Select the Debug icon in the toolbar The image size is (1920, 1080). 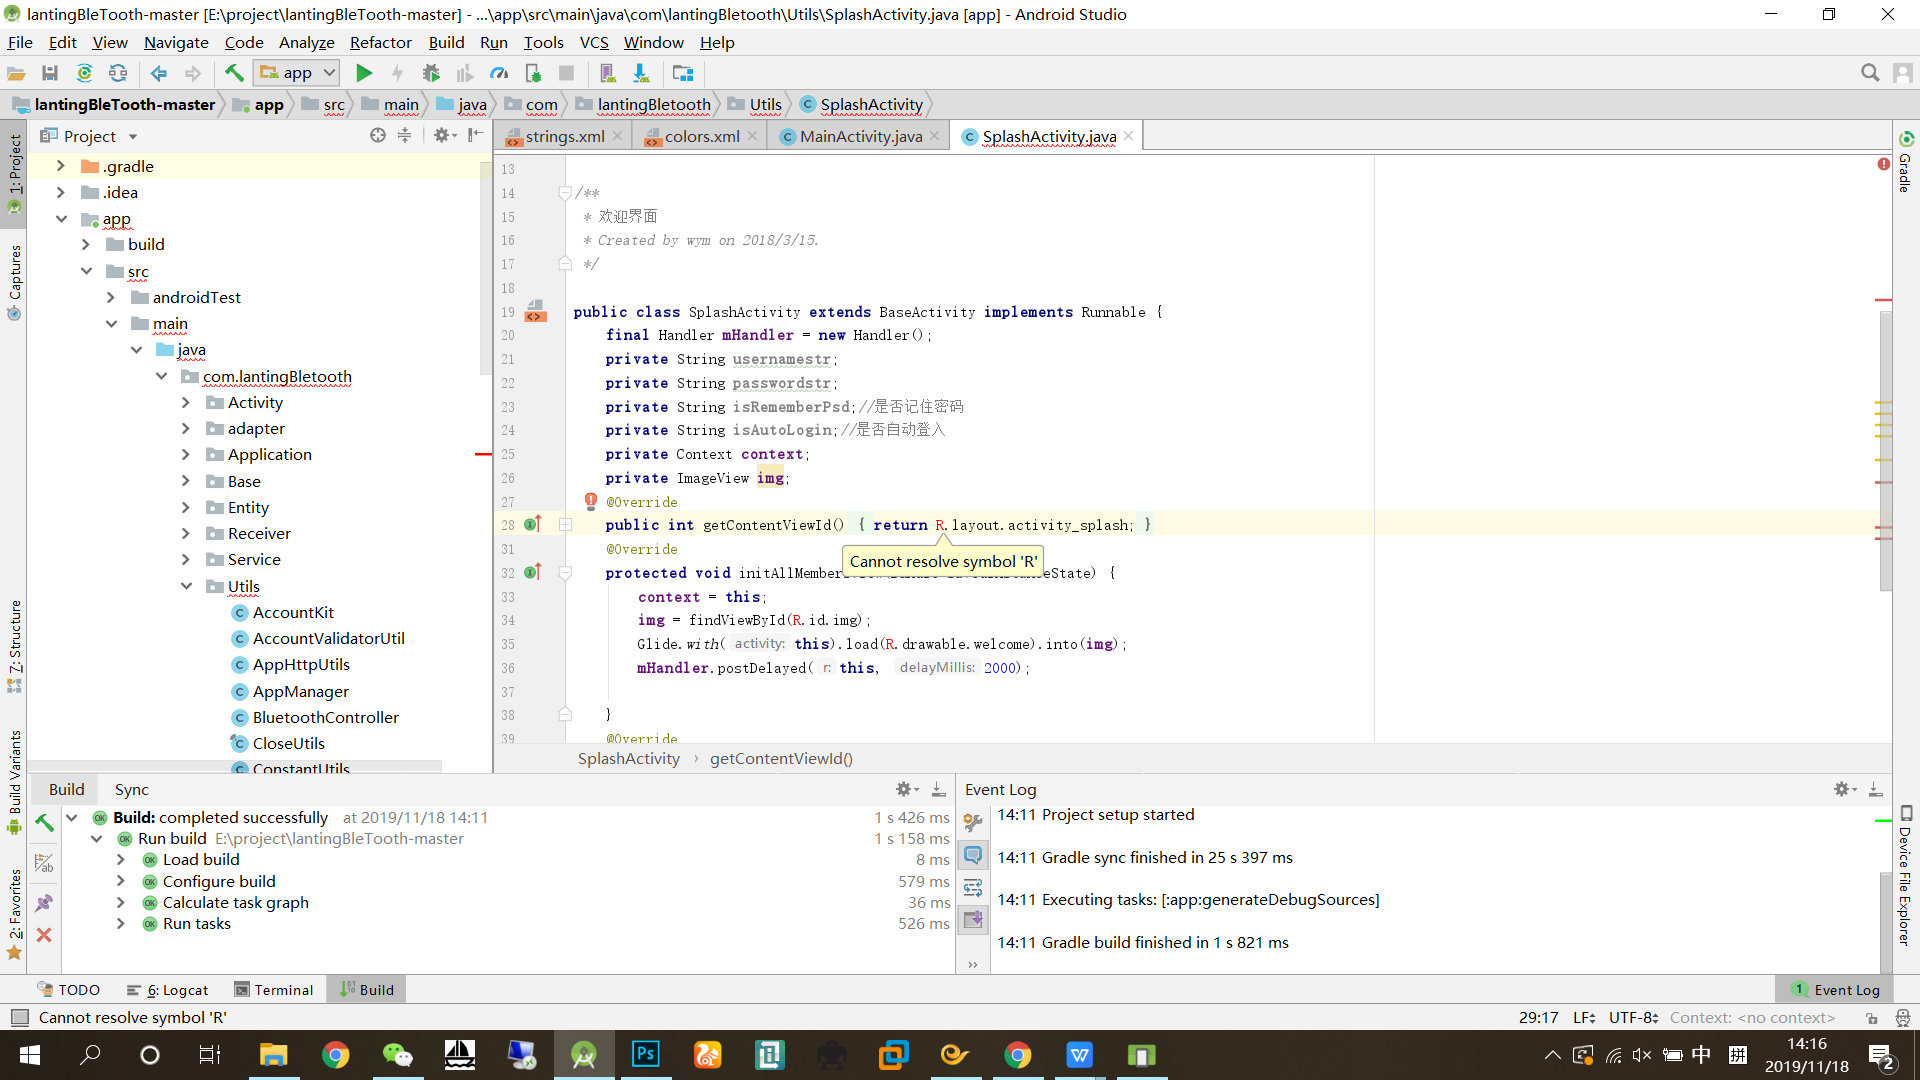coord(431,72)
